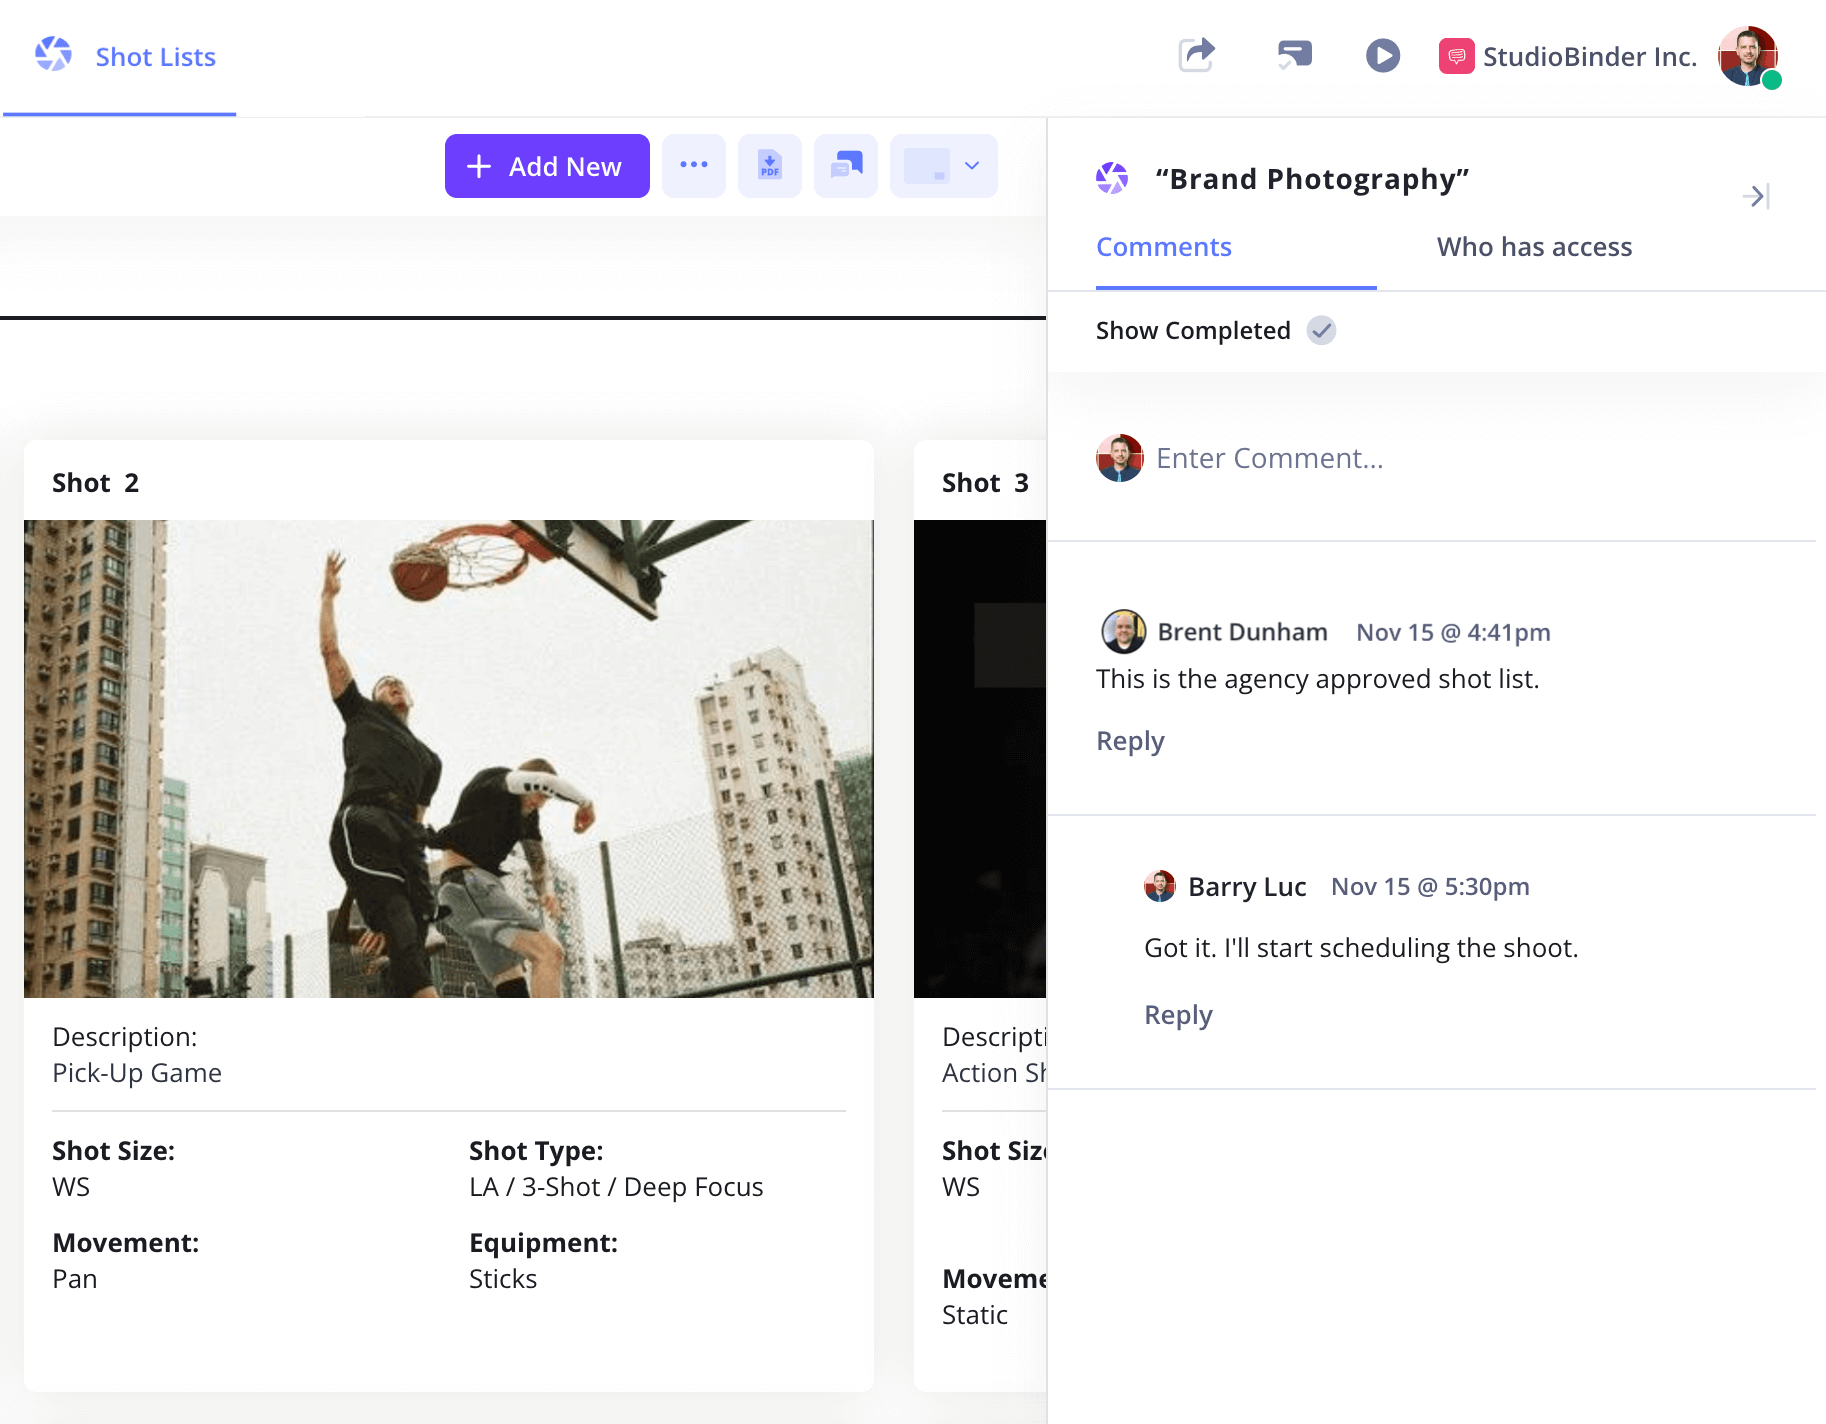The height and width of the screenshot is (1424, 1826).
Task: Click the Add New button
Action: coord(547,166)
